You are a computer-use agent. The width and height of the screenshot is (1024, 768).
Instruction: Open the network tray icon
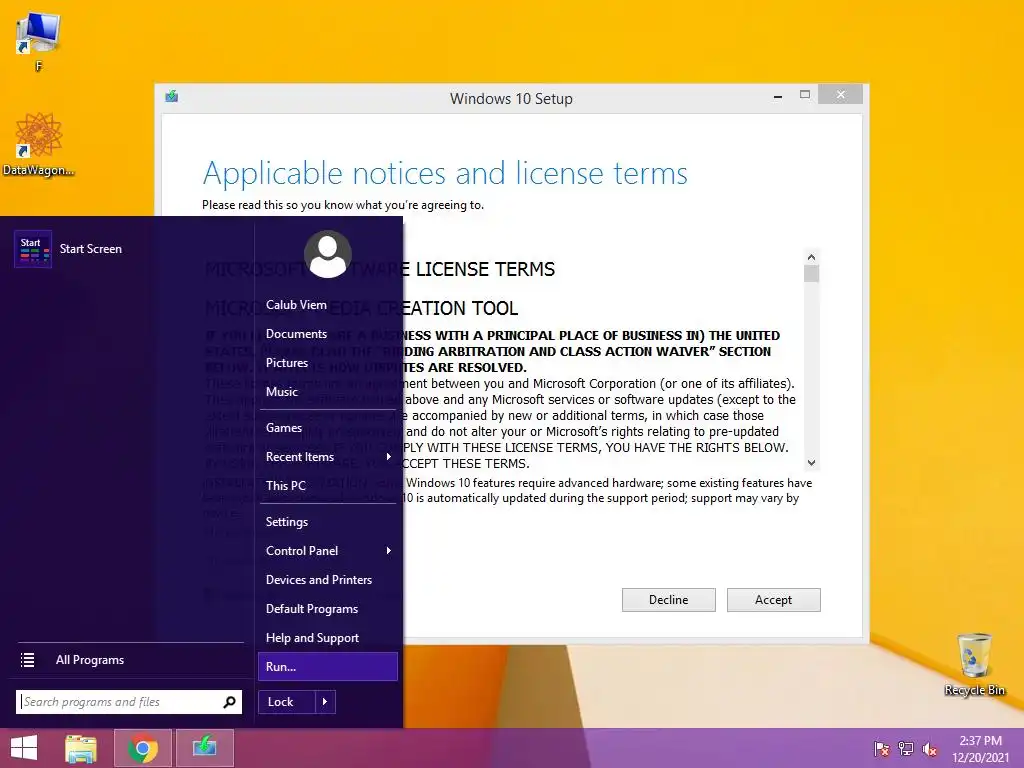coord(906,748)
